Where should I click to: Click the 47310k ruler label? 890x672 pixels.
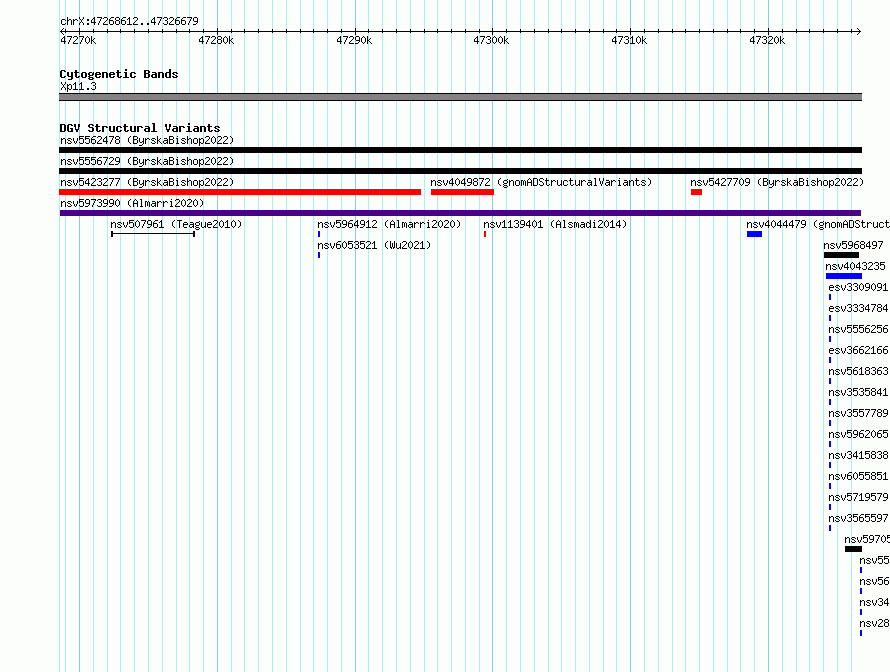pos(629,40)
